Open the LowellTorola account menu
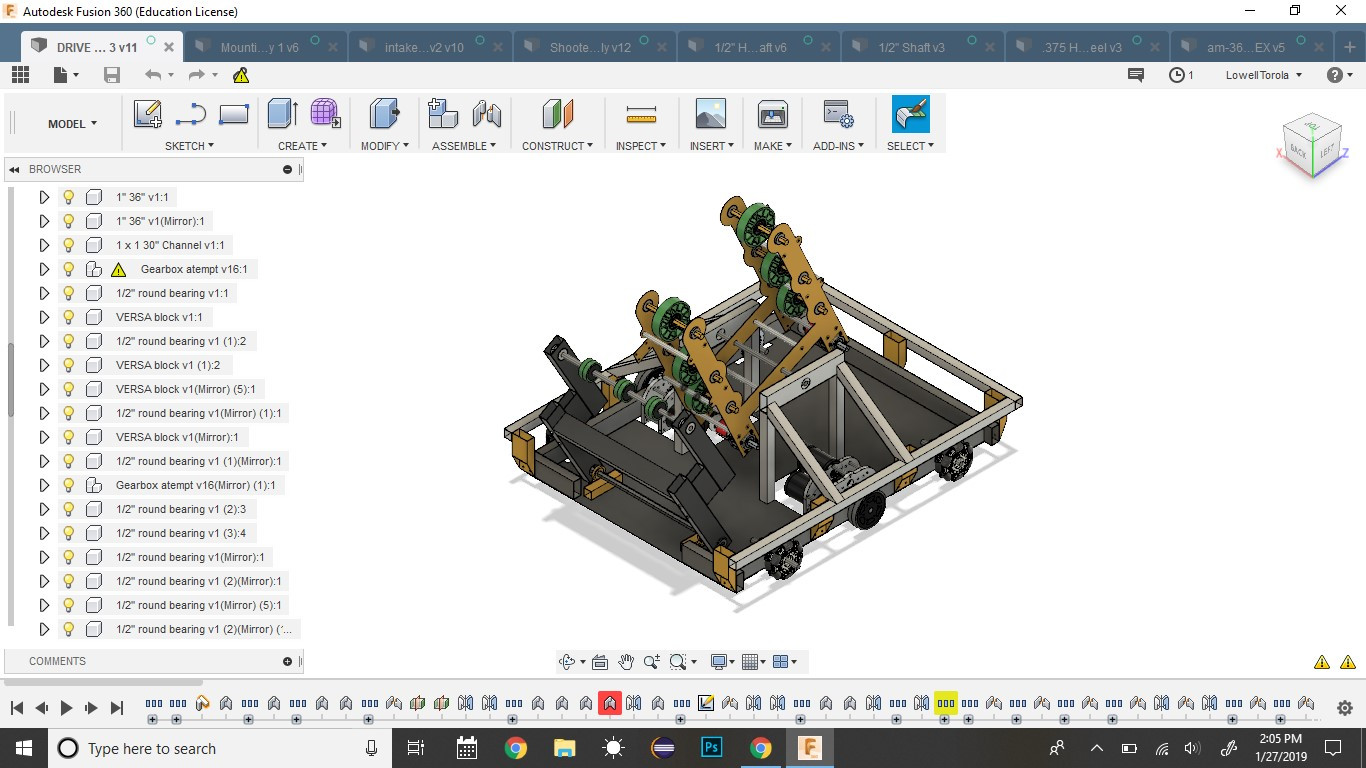1366x768 pixels. point(1264,75)
